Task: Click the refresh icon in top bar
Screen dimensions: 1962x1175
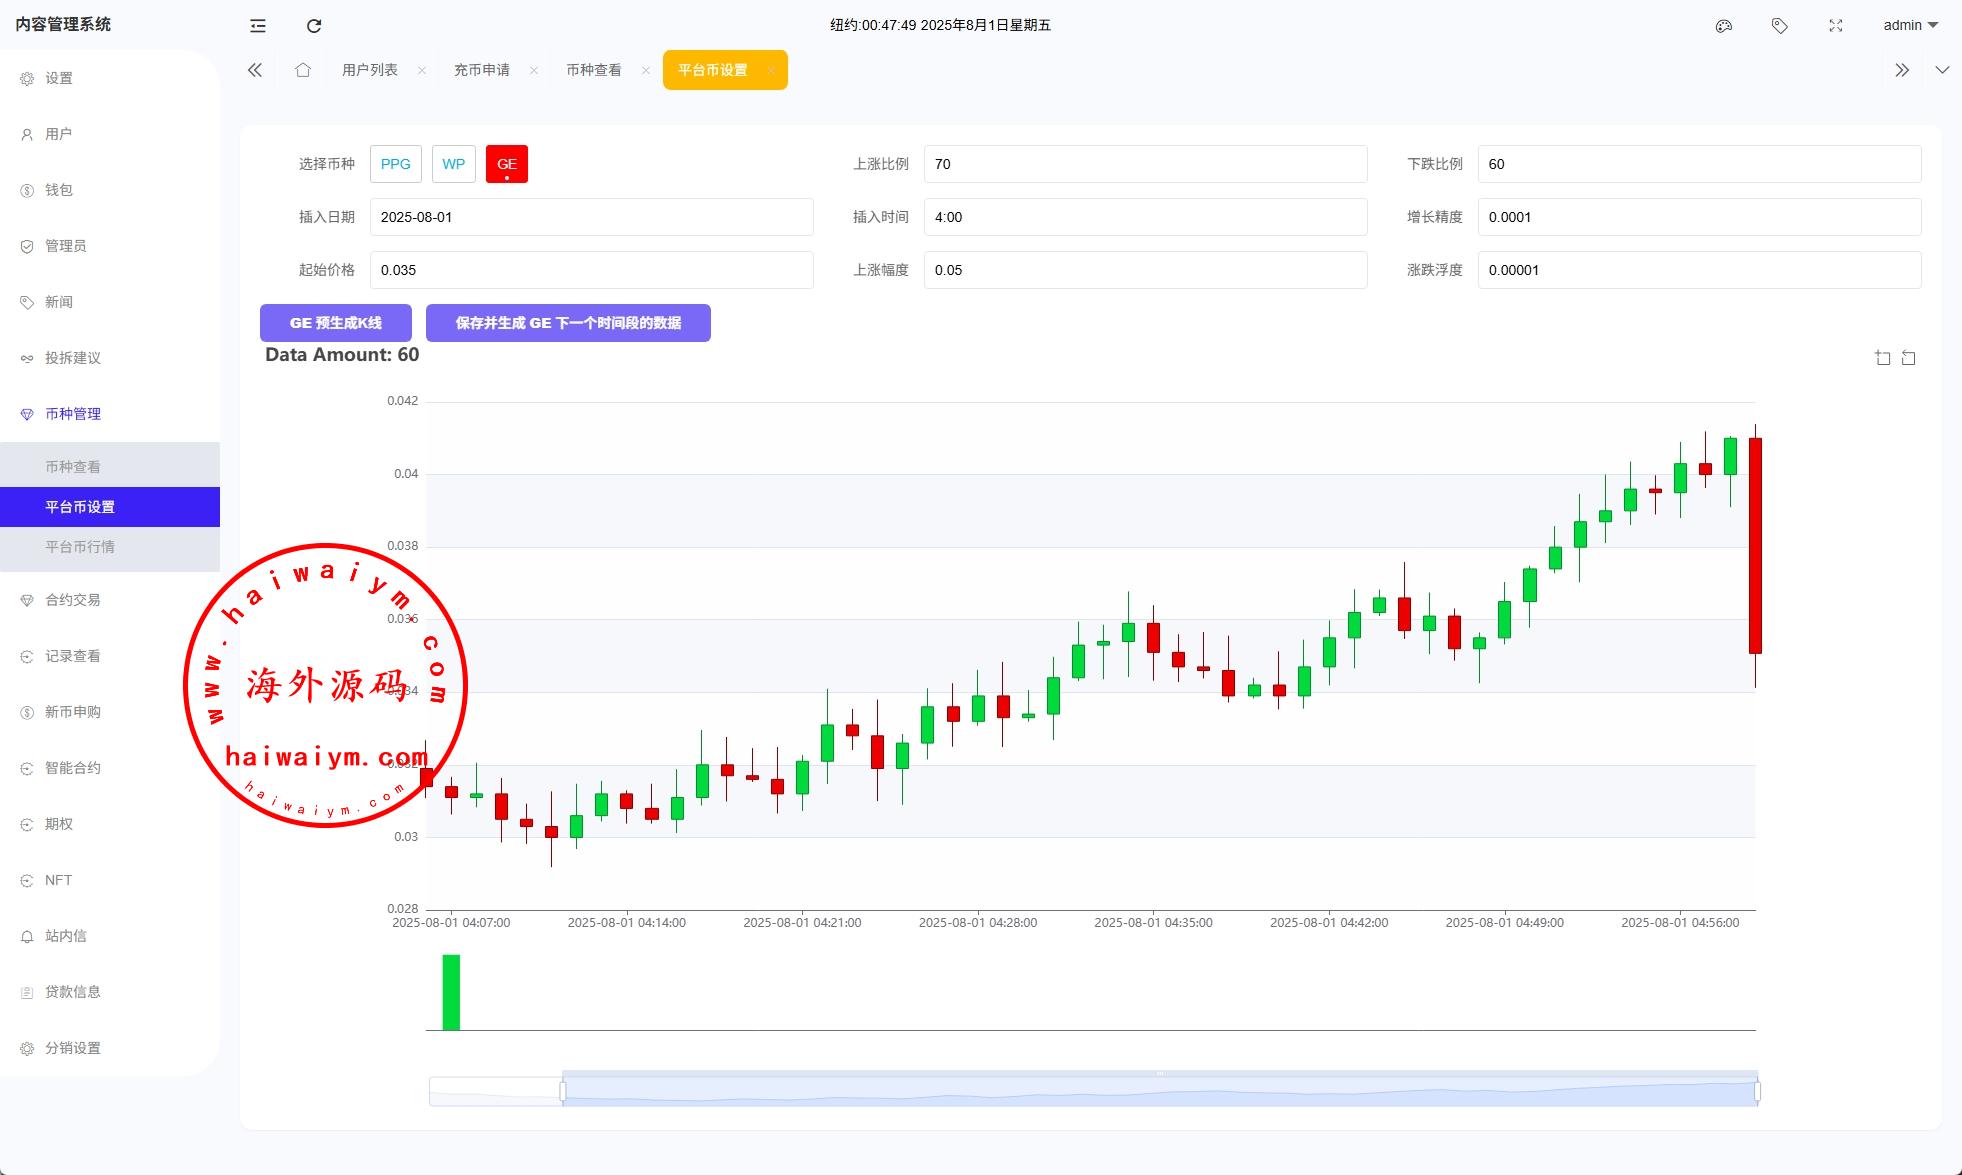Action: [x=314, y=26]
